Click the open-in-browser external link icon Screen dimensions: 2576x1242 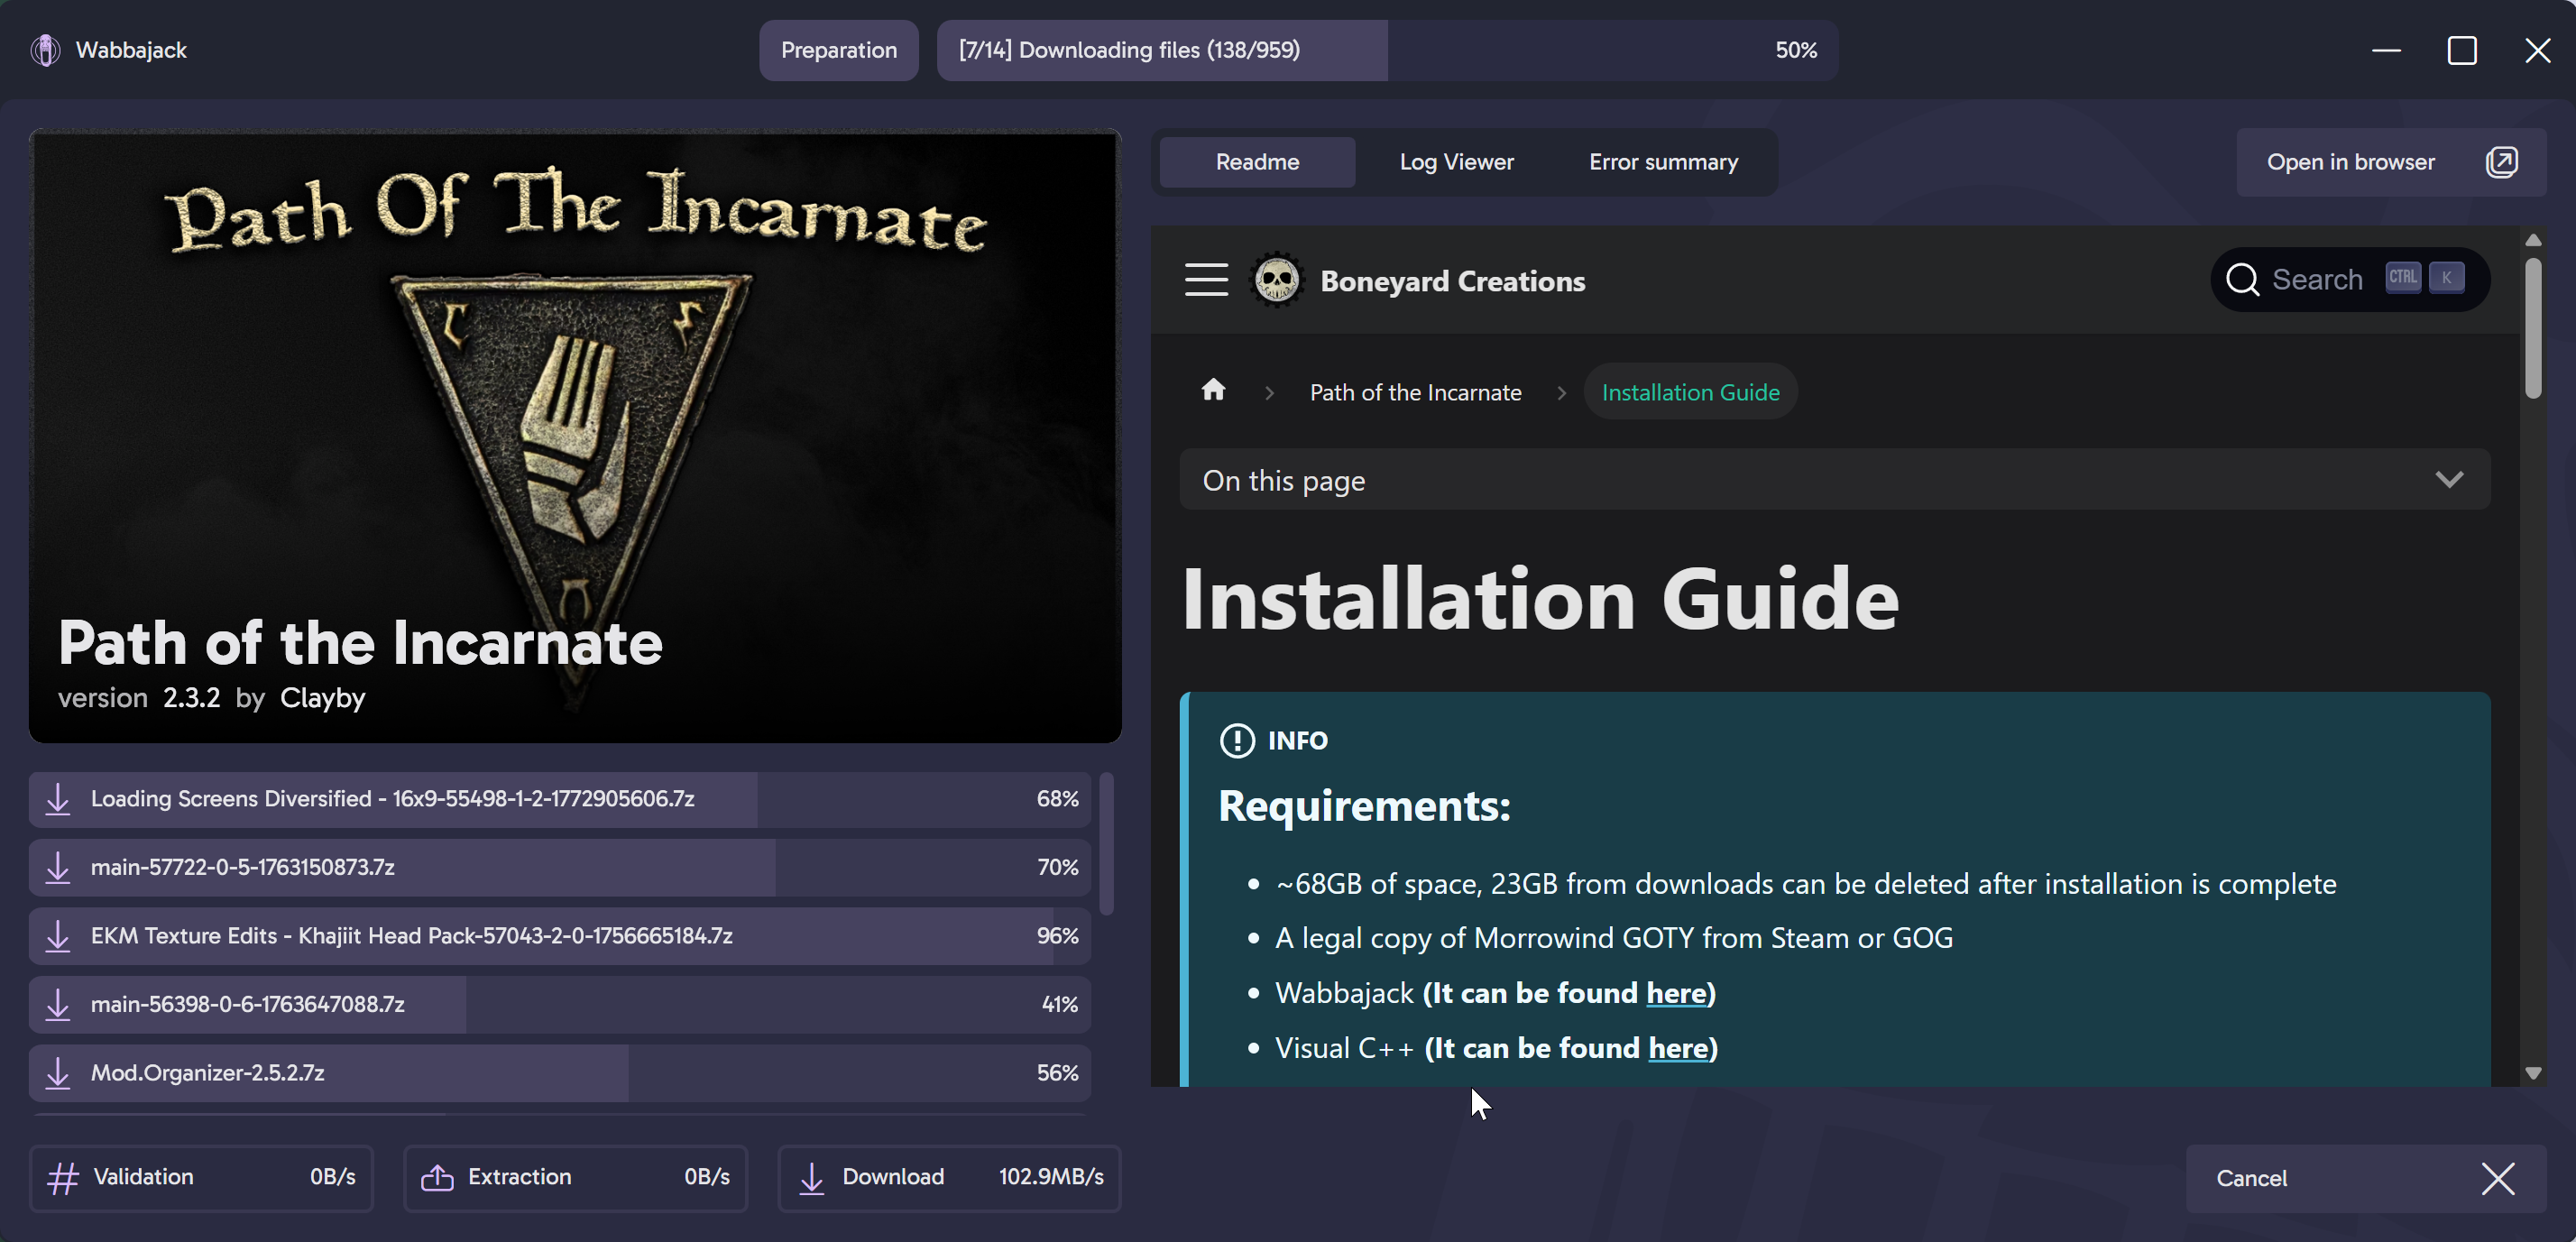pos(2501,162)
